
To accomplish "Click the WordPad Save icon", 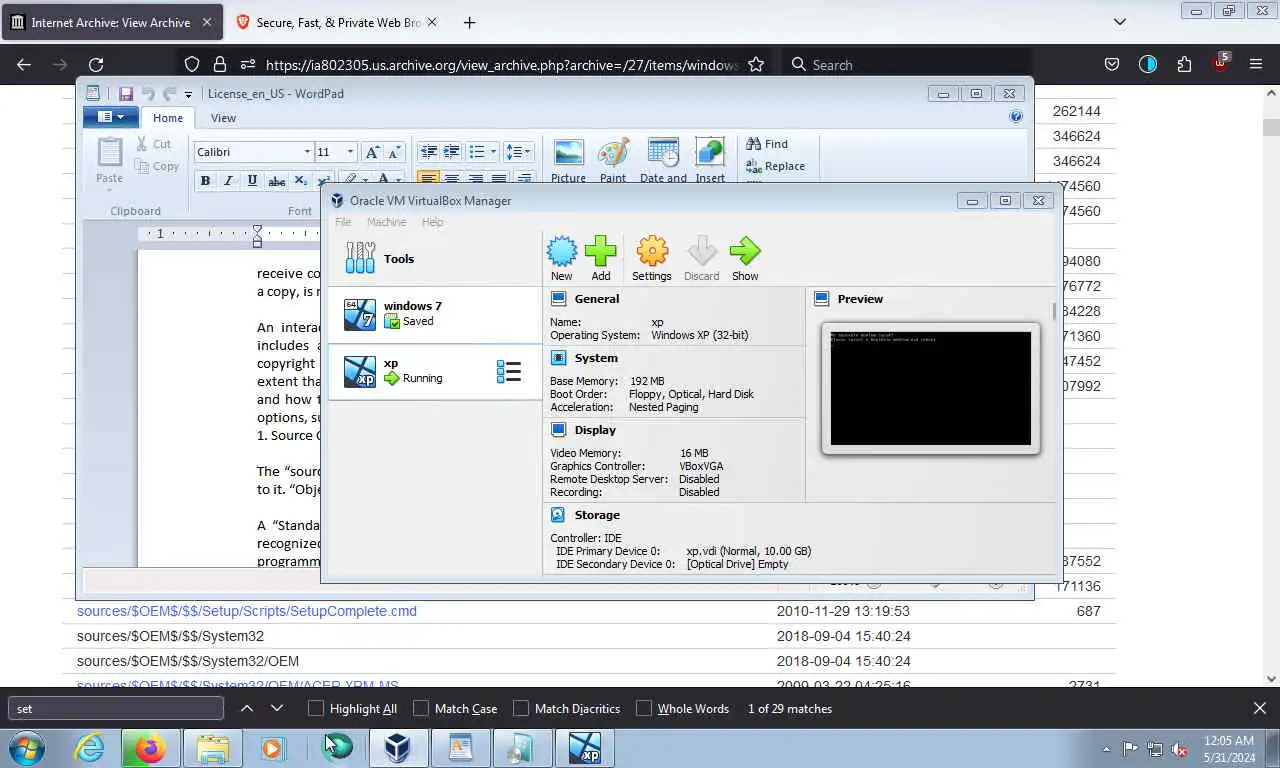I will (x=126, y=94).
